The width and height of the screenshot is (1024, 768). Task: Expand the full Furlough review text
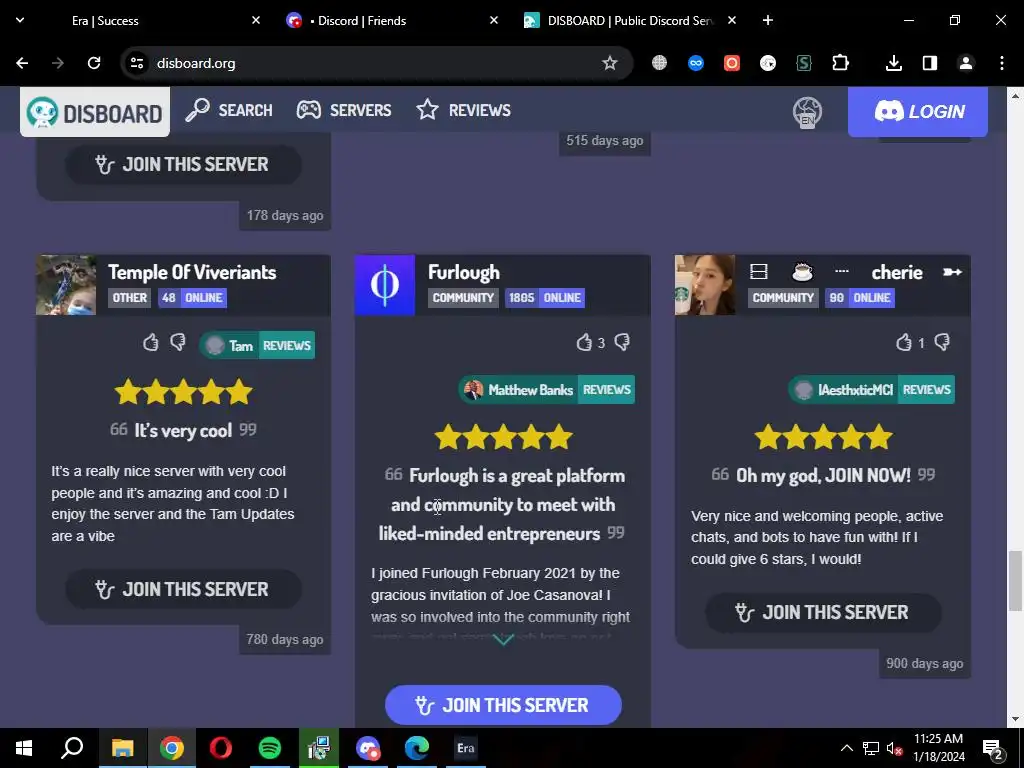click(503, 640)
